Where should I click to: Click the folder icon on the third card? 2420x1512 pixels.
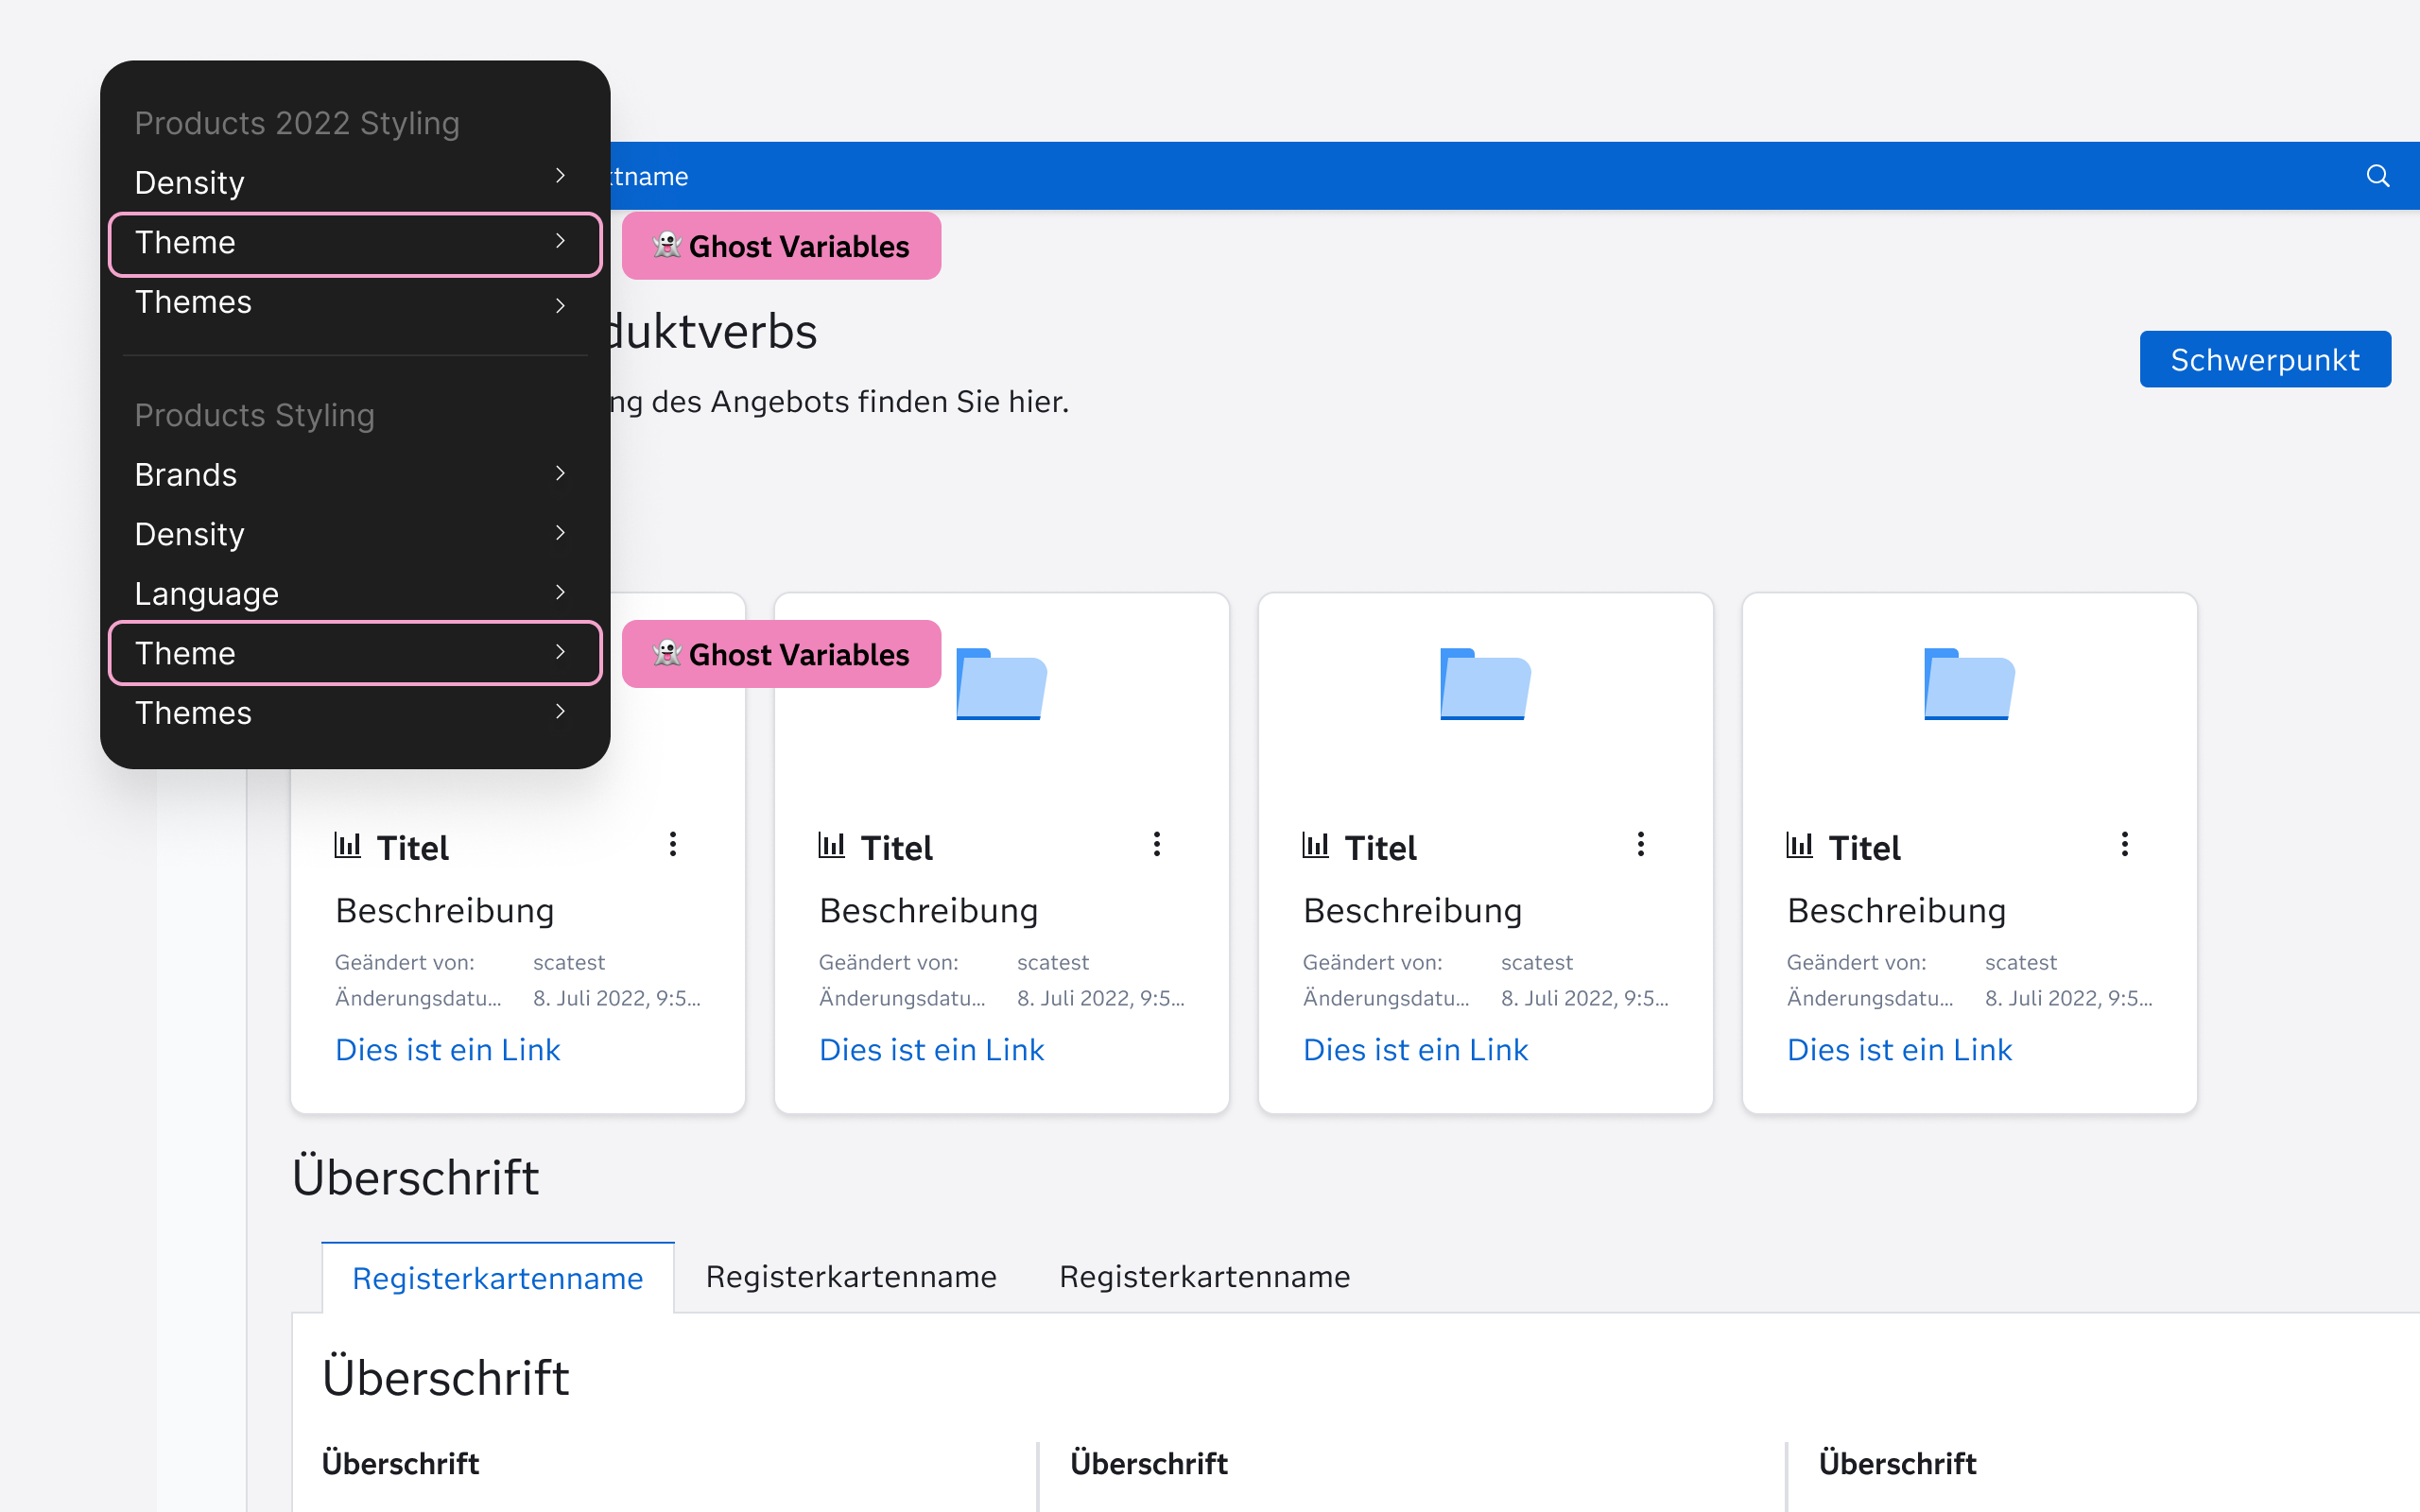[x=1485, y=685]
